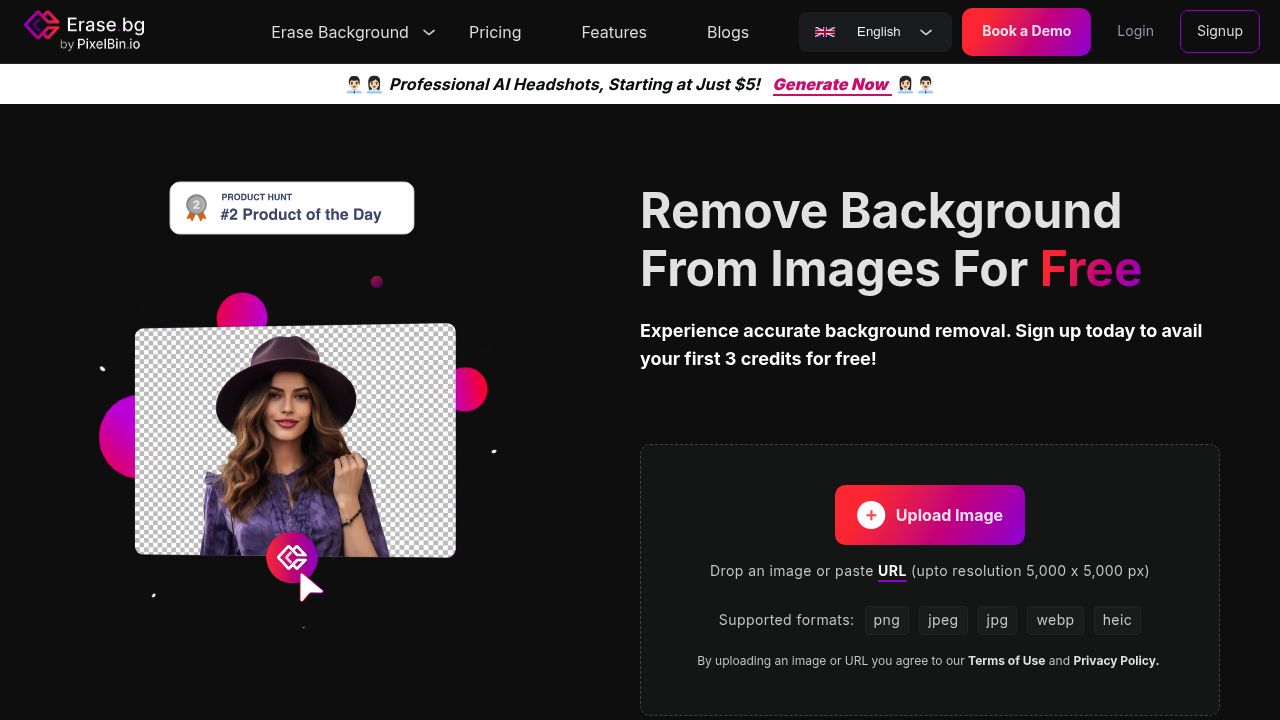Open the Privacy Policy link
Image resolution: width=1280 pixels, height=720 pixels.
(x=1116, y=661)
